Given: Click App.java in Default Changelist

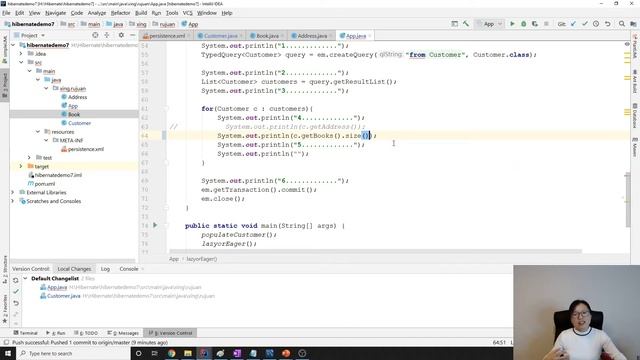Looking at the screenshot, I should (x=57, y=287).
